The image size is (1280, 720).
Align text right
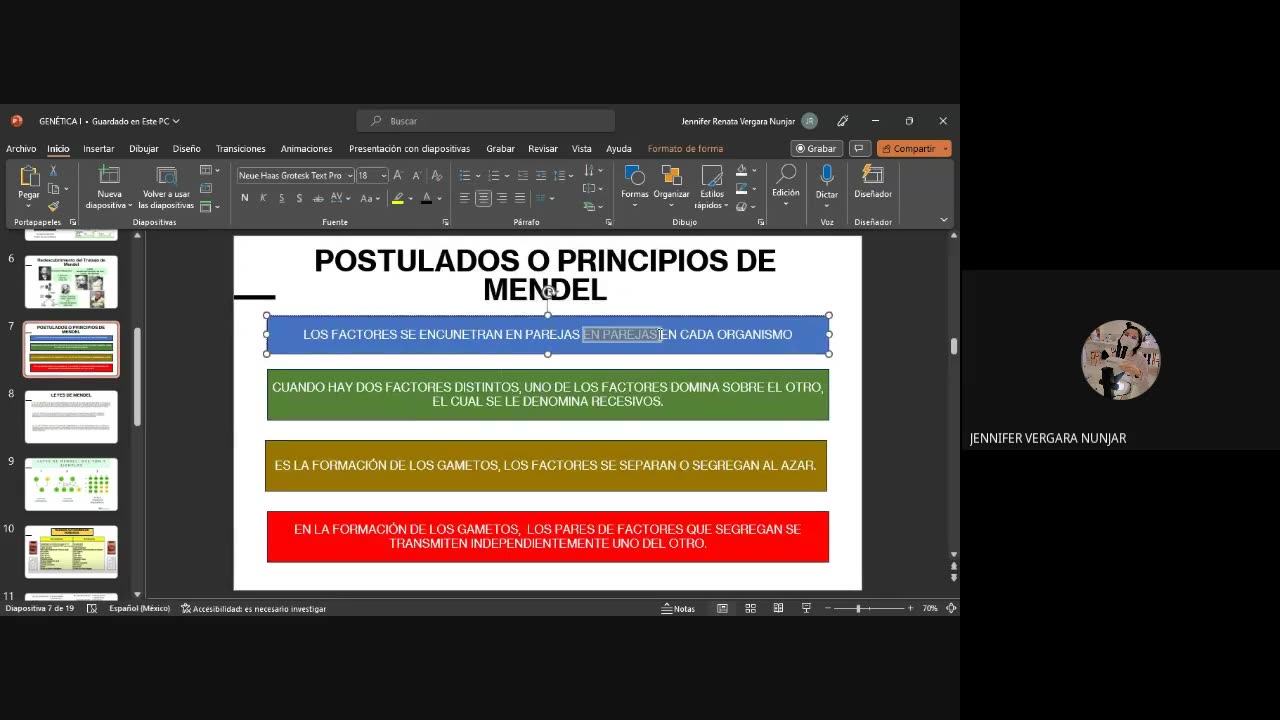coord(502,198)
